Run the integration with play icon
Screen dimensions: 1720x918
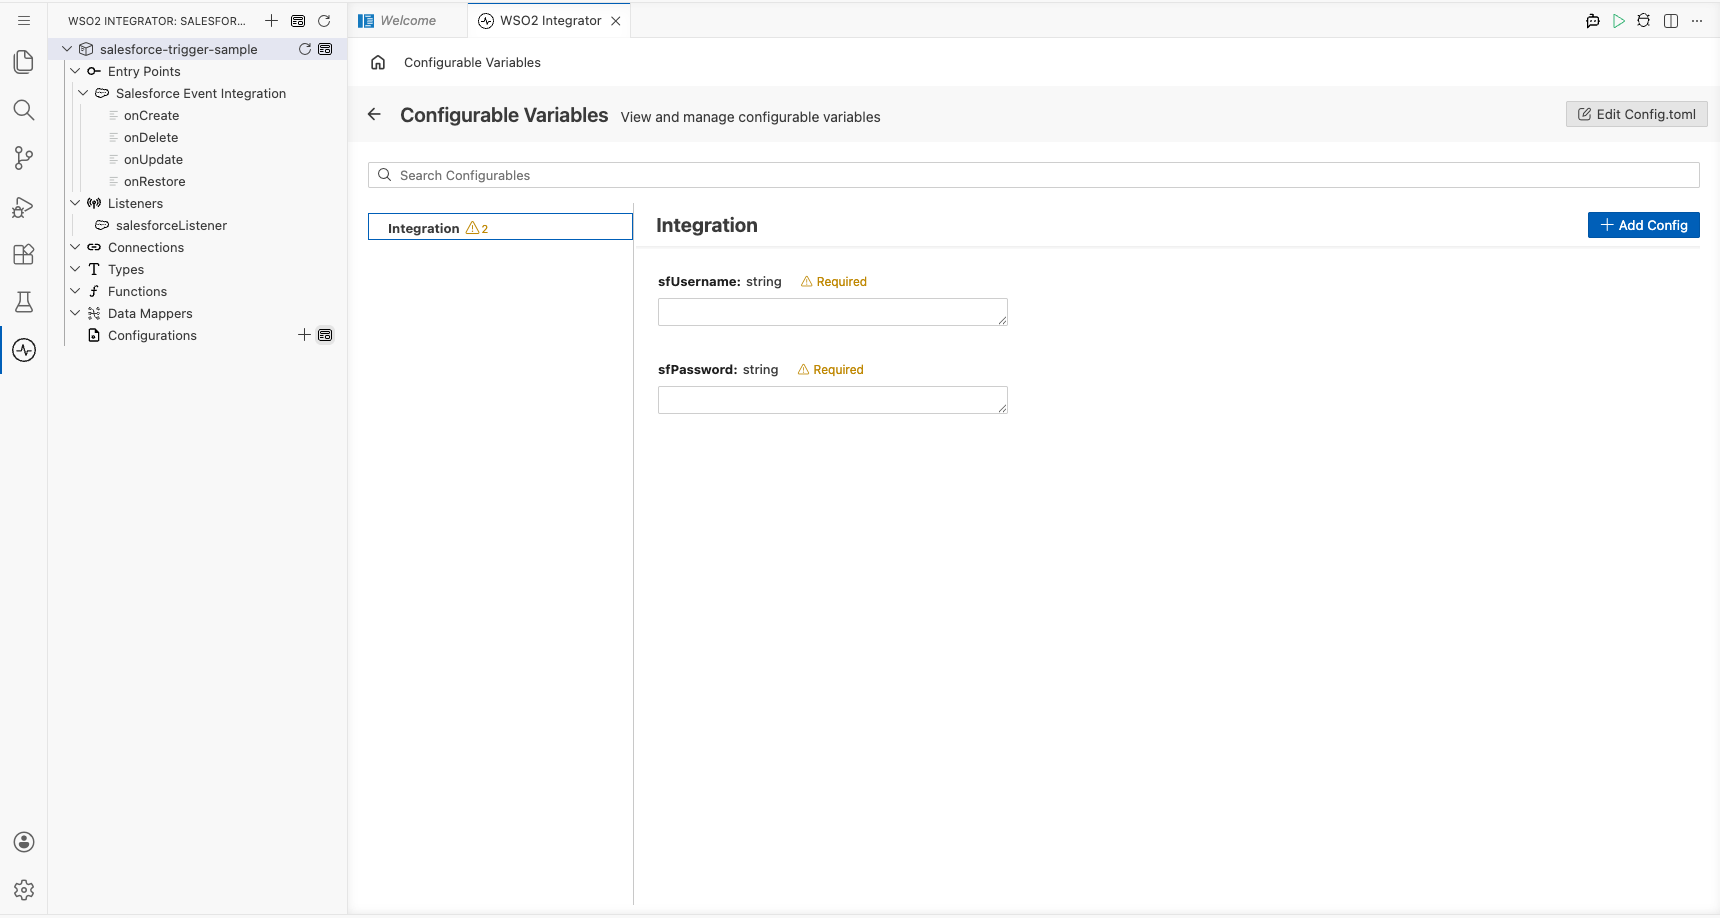[x=1619, y=20]
